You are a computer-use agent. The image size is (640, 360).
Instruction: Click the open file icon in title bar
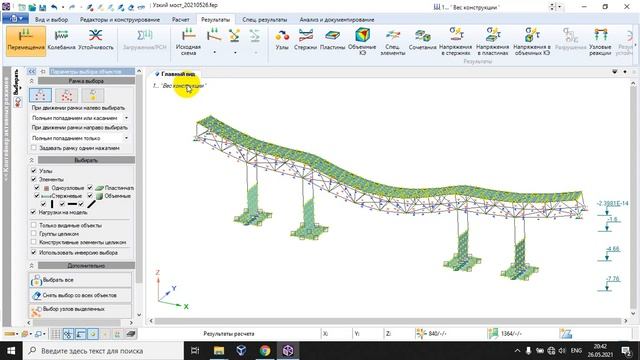coord(32,7)
